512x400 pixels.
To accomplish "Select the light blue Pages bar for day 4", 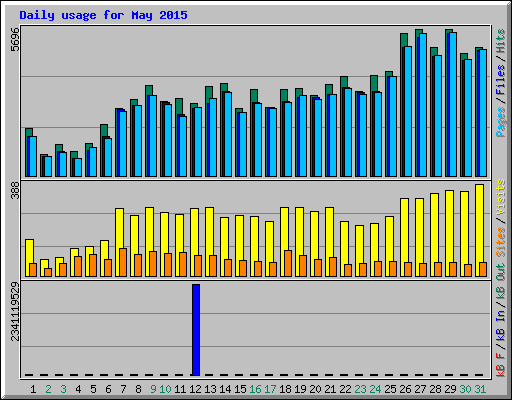I will pyautogui.click(x=78, y=168).
